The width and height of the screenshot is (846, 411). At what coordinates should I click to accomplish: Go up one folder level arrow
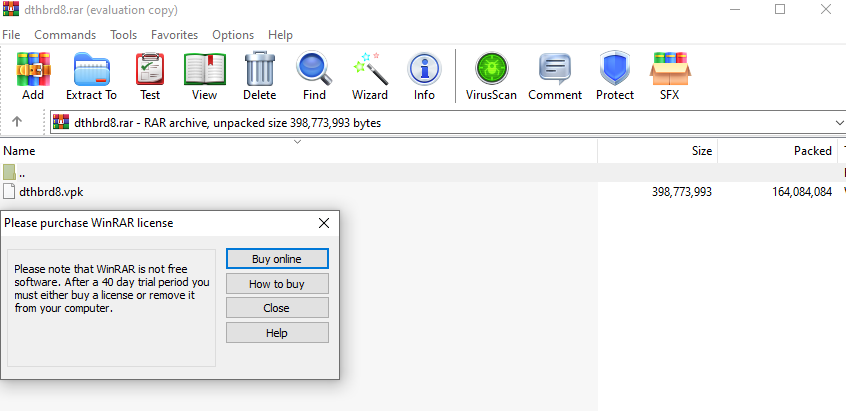(x=17, y=122)
